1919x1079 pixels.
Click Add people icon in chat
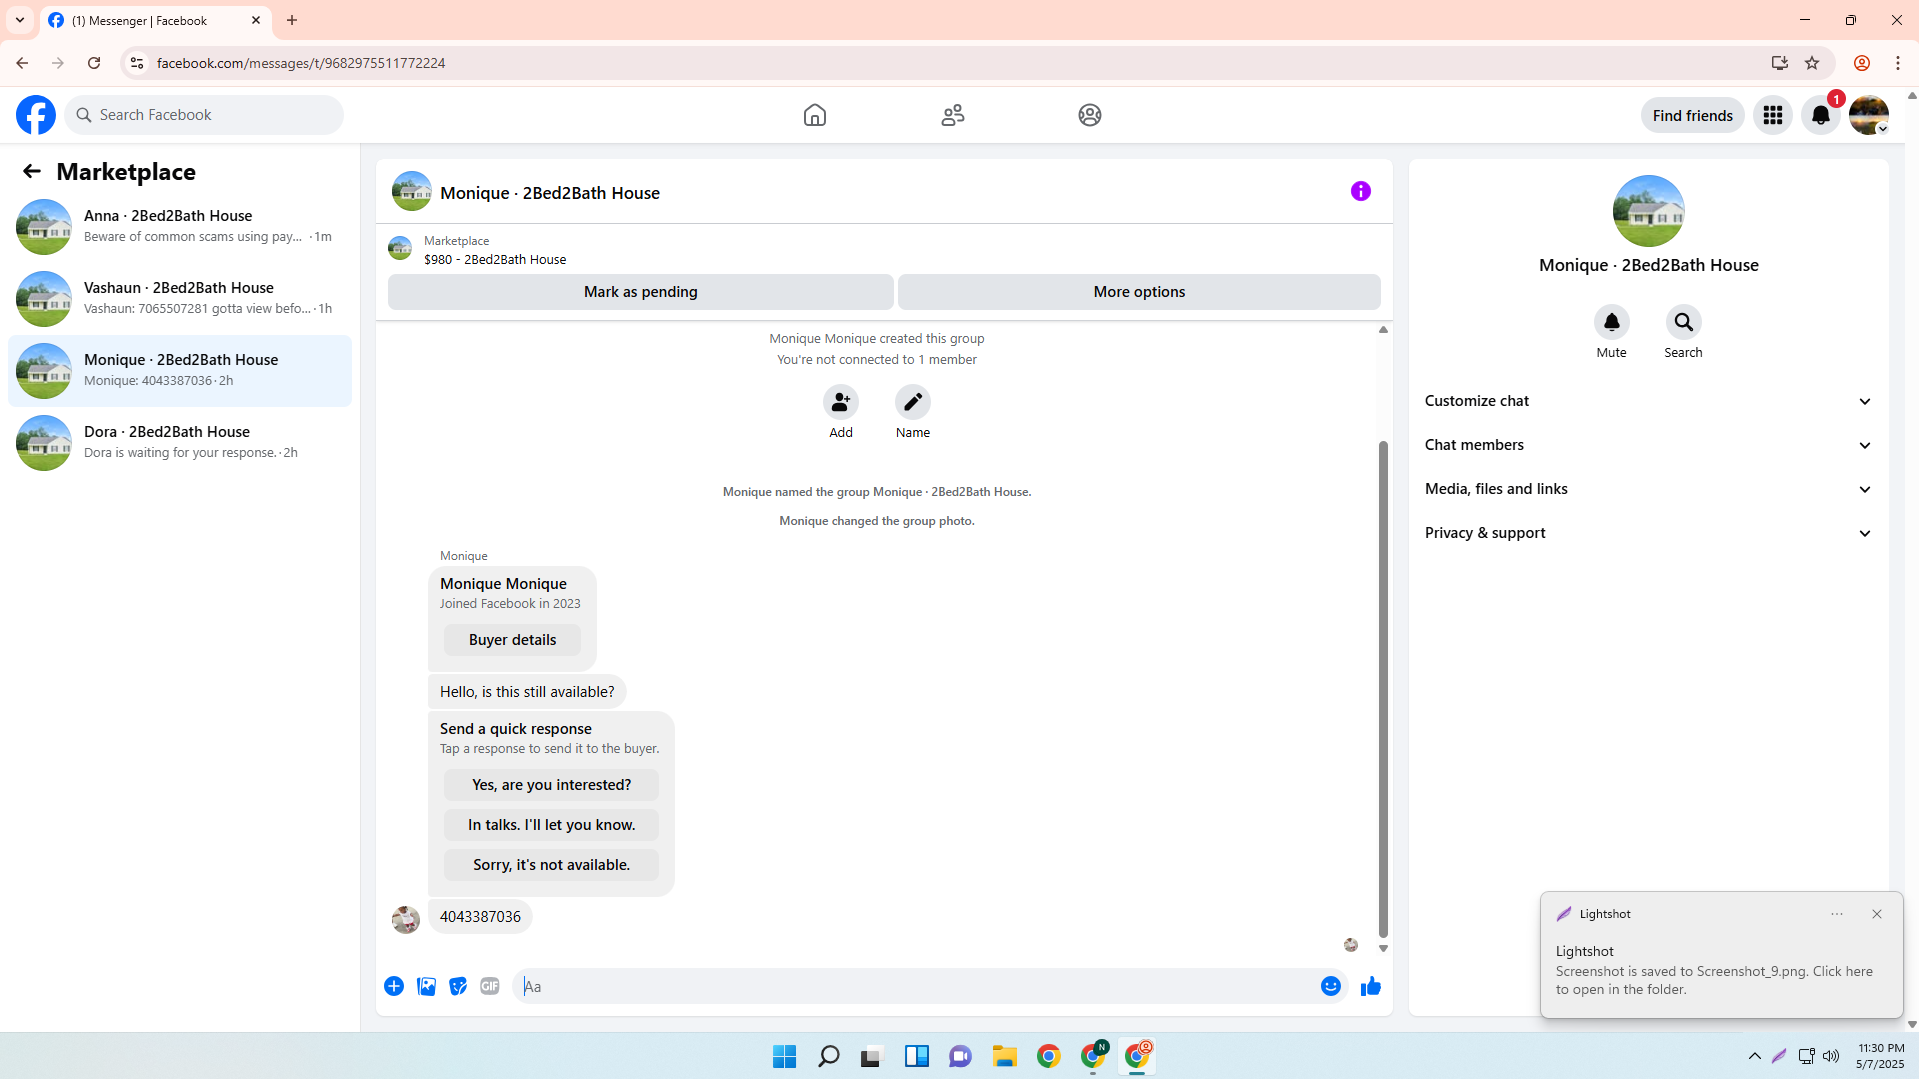pyautogui.click(x=841, y=402)
